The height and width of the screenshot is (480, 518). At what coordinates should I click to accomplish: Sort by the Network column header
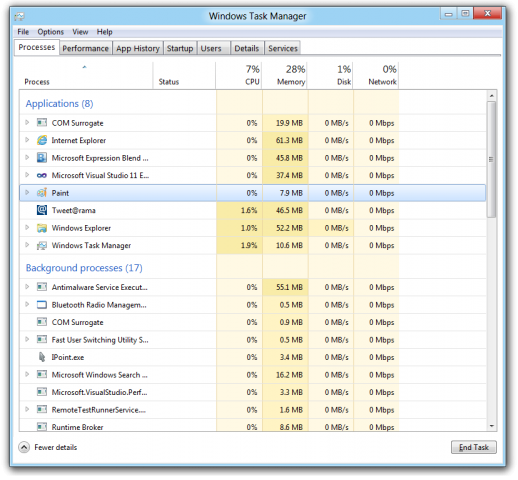coord(376,76)
